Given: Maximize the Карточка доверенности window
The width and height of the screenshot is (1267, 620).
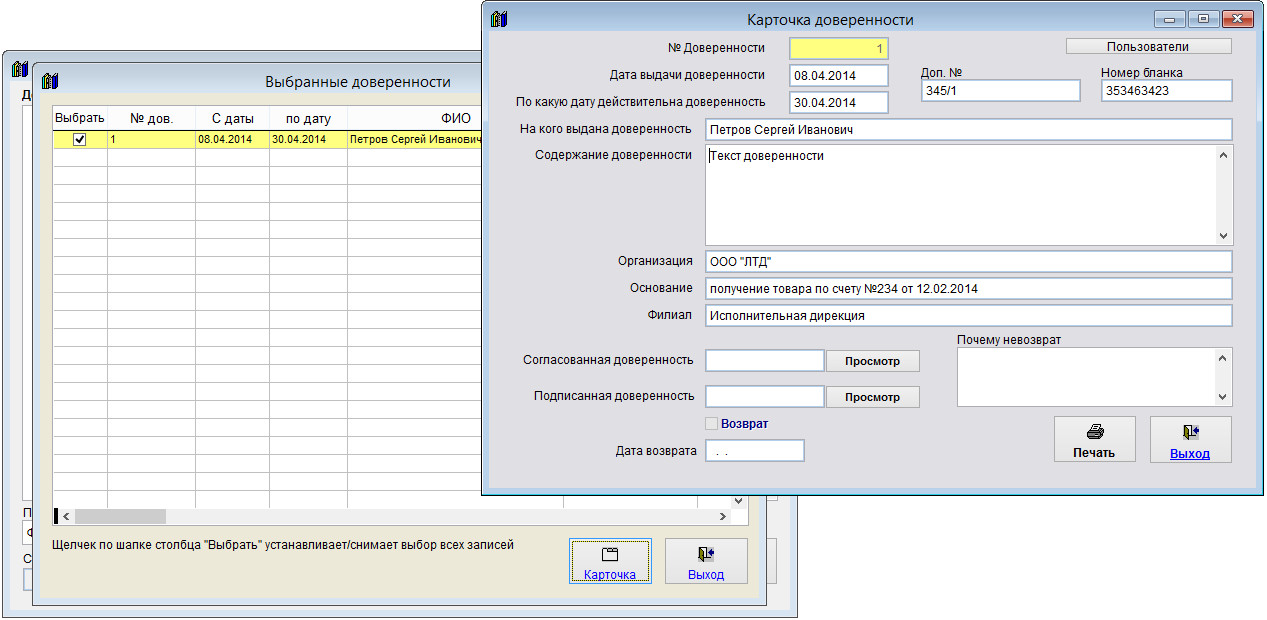Looking at the screenshot, I should pos(1203,18).
